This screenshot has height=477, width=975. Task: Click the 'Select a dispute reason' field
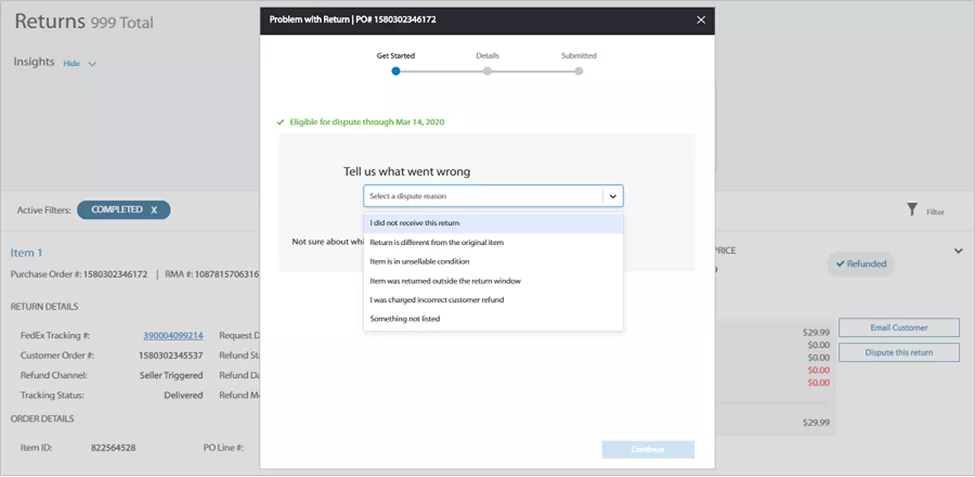tap(483, 196)
